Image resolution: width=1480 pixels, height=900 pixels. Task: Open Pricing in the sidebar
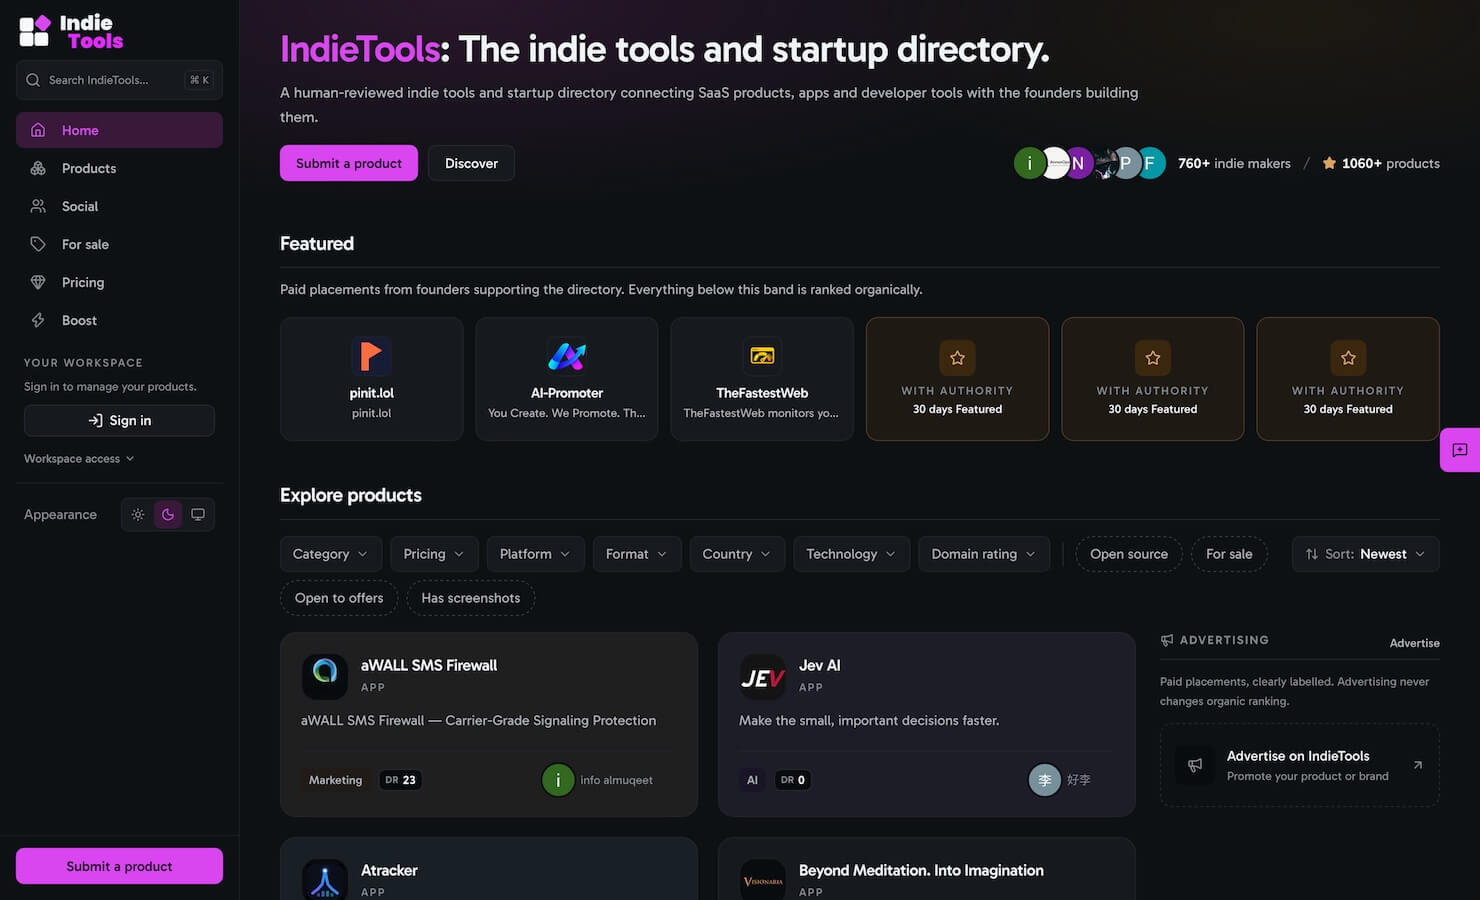click(119, 282)
